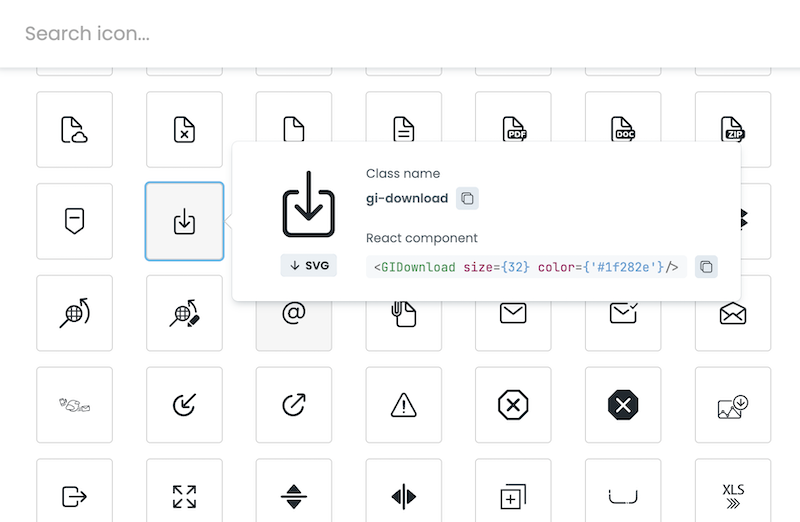The image size is (800, 522).
Task: Select the XLS export icon
Action: (733, 491)
